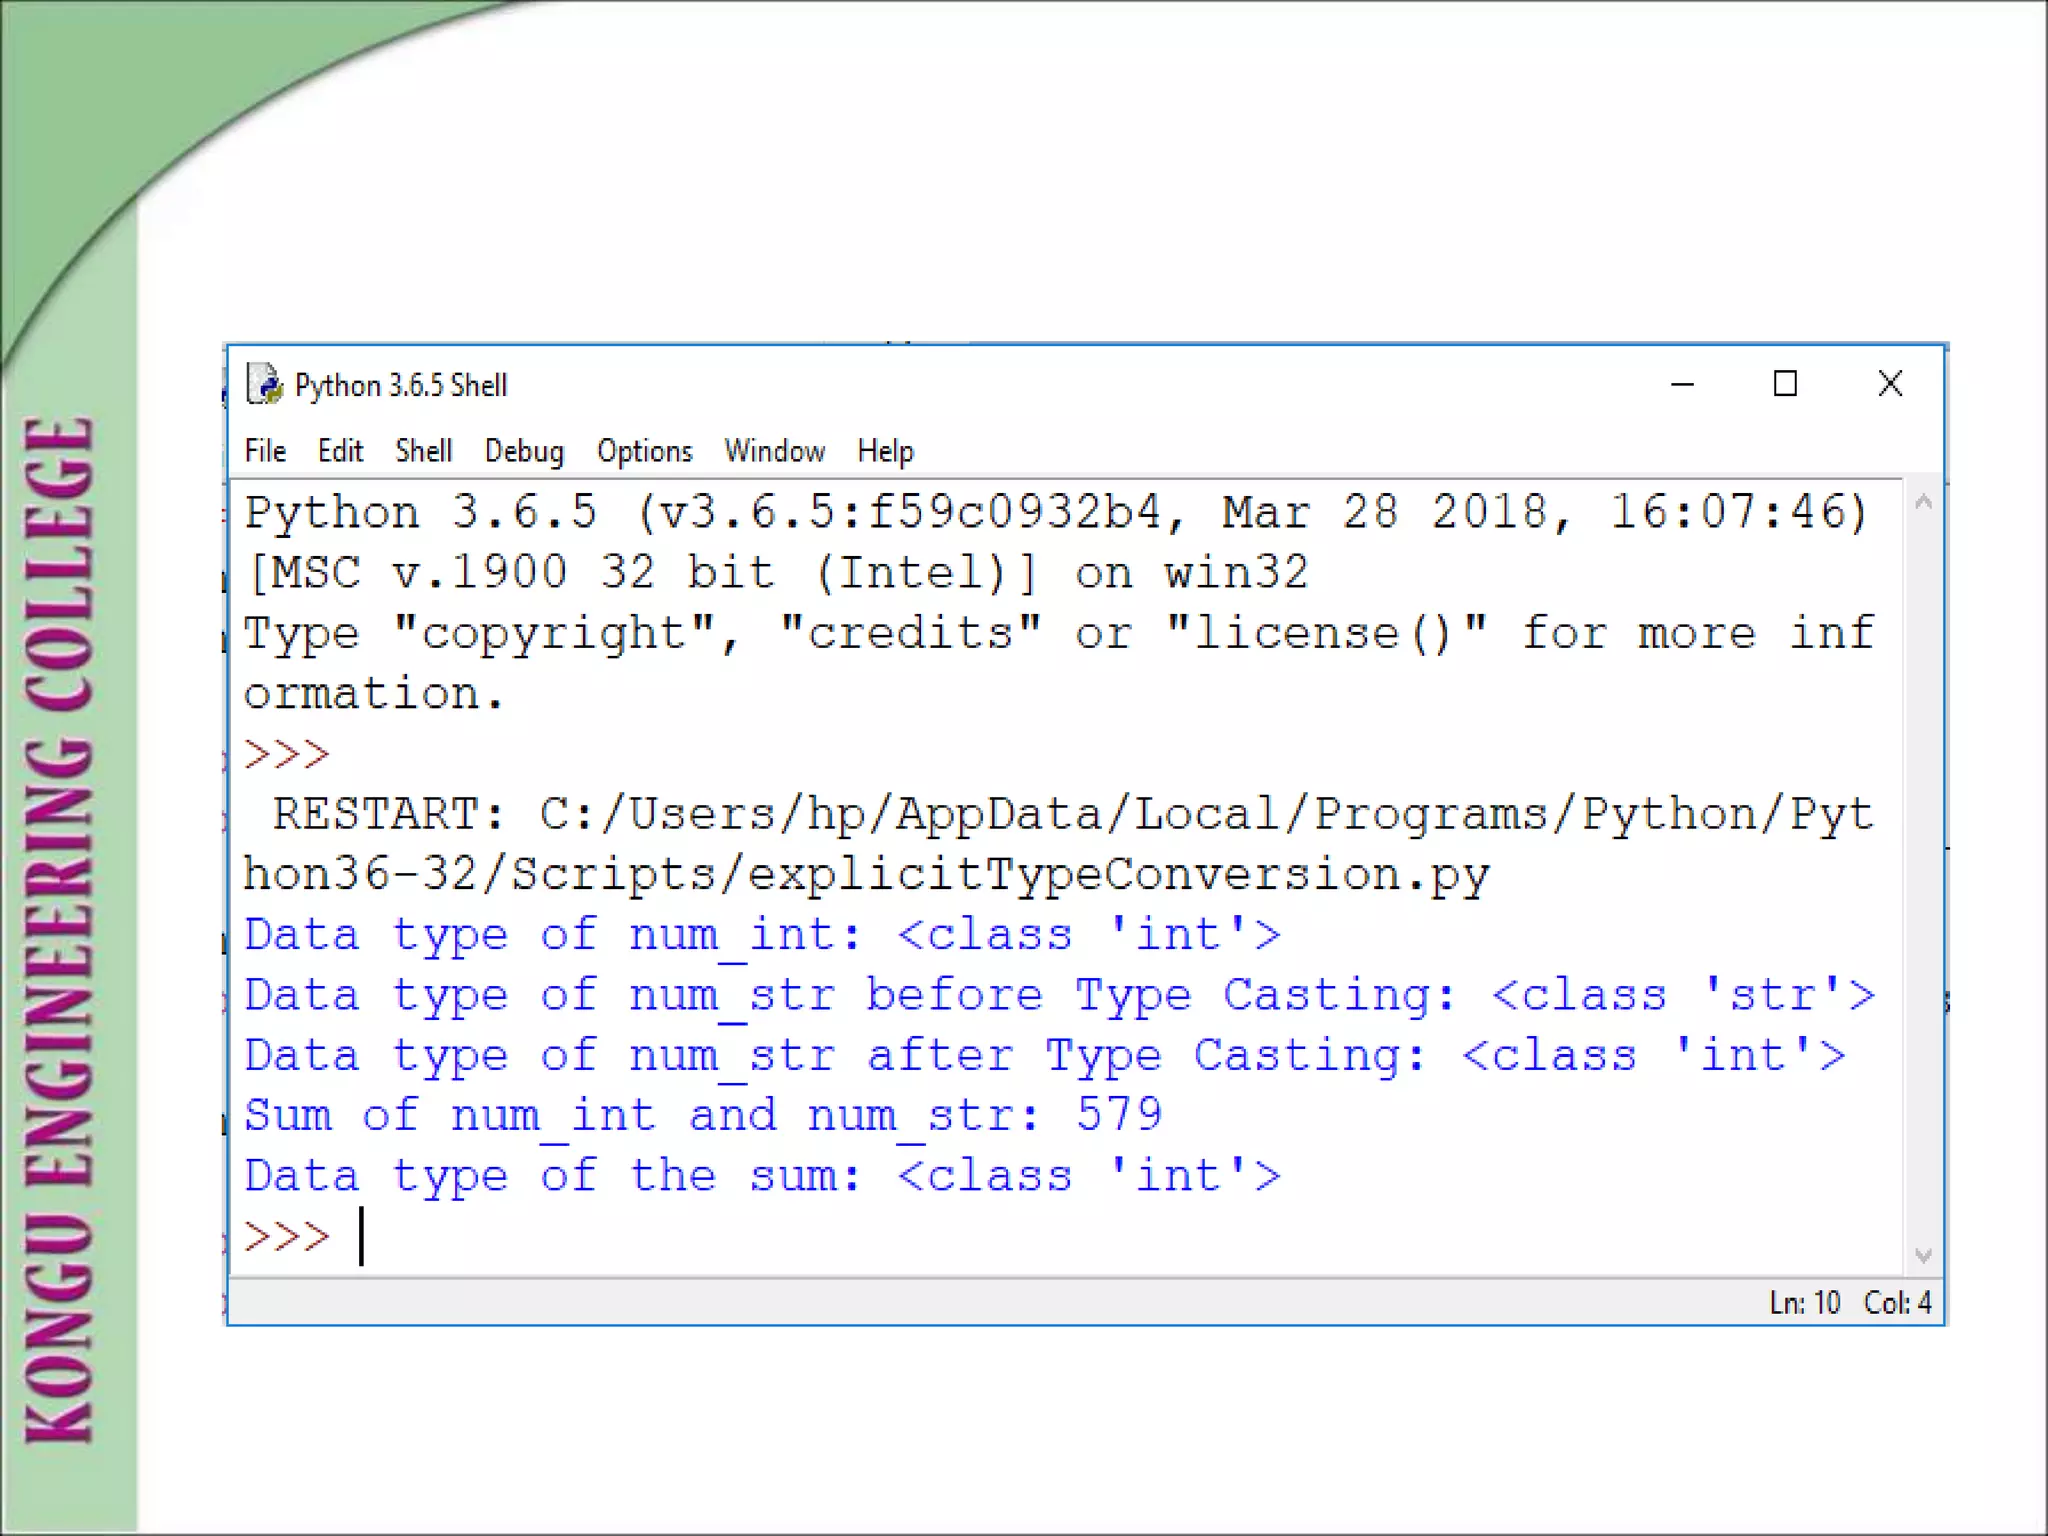Open the Window menu
Screen dimensions: 2048x1536
pyautogui.click(x=775, y=451)
